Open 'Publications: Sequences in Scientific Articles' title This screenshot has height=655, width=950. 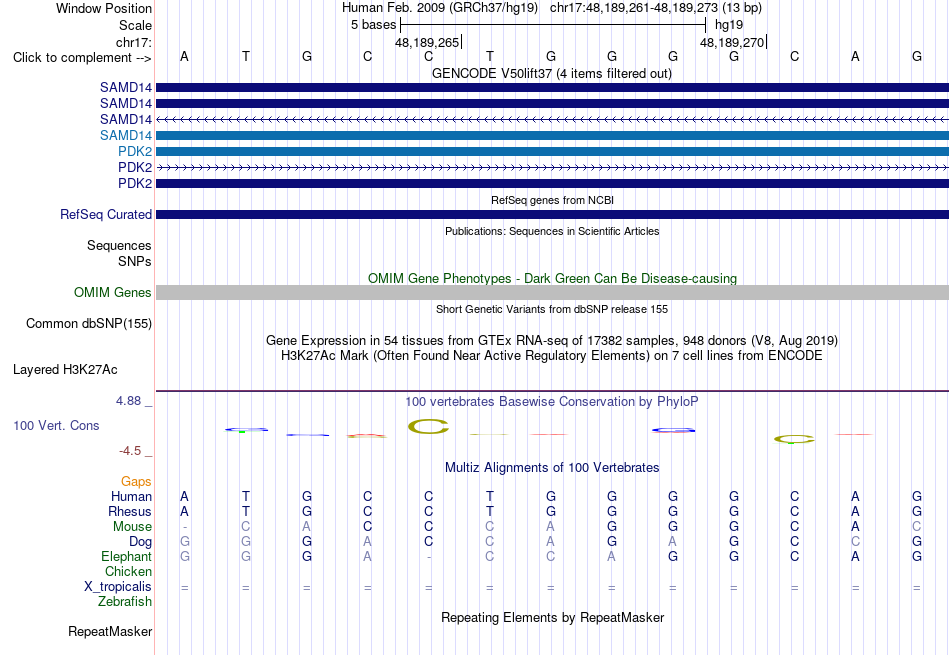[x=552, y=231]
